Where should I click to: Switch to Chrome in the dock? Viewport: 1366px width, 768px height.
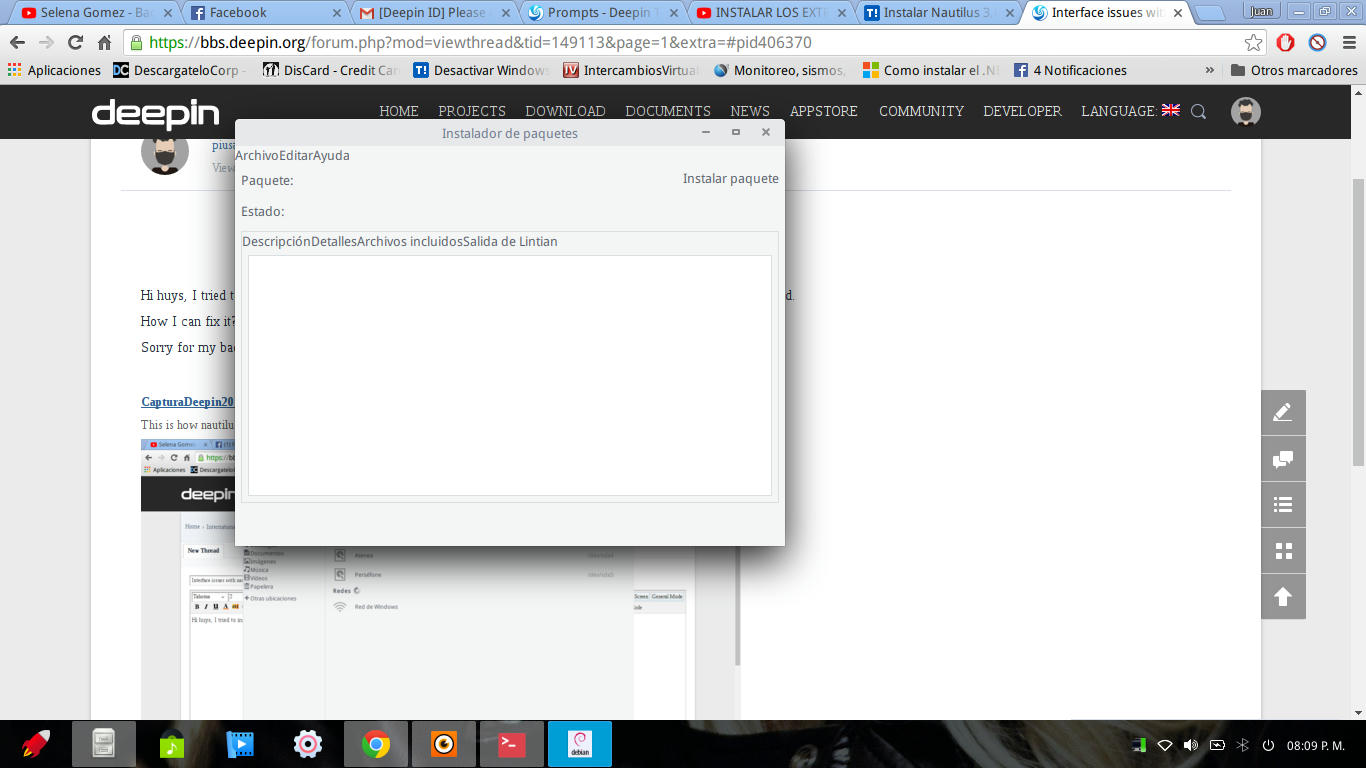click(376, 744)
